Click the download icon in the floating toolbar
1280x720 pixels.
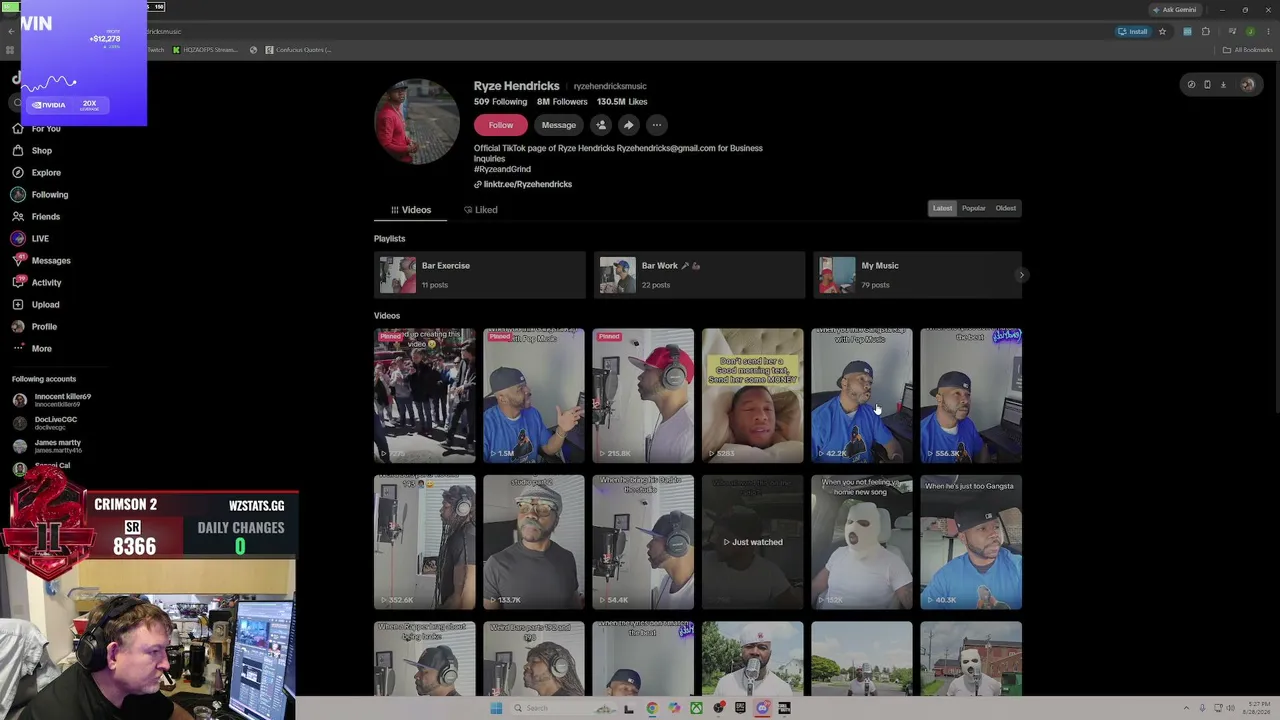(1223, 85)
